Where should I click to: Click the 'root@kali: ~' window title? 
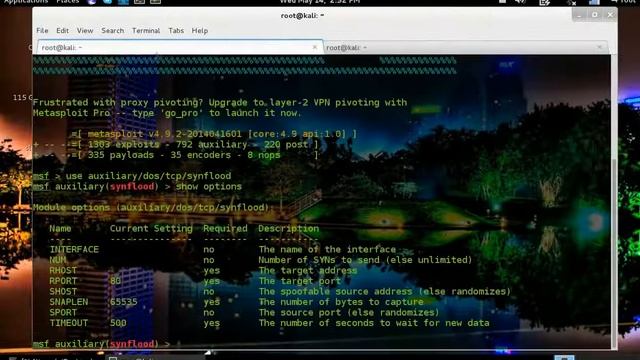coord(302,16)
